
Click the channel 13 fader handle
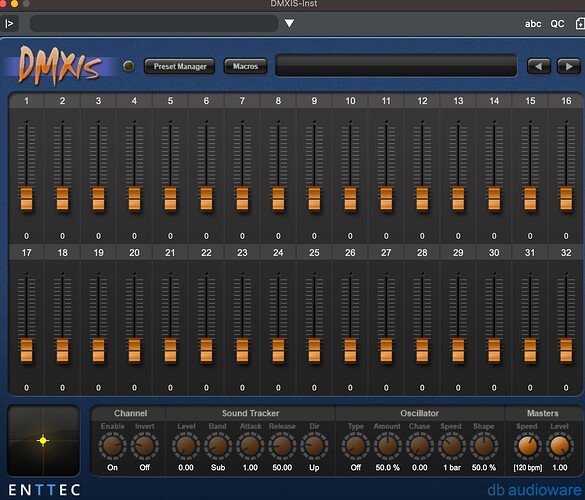[x=458, y=199]
